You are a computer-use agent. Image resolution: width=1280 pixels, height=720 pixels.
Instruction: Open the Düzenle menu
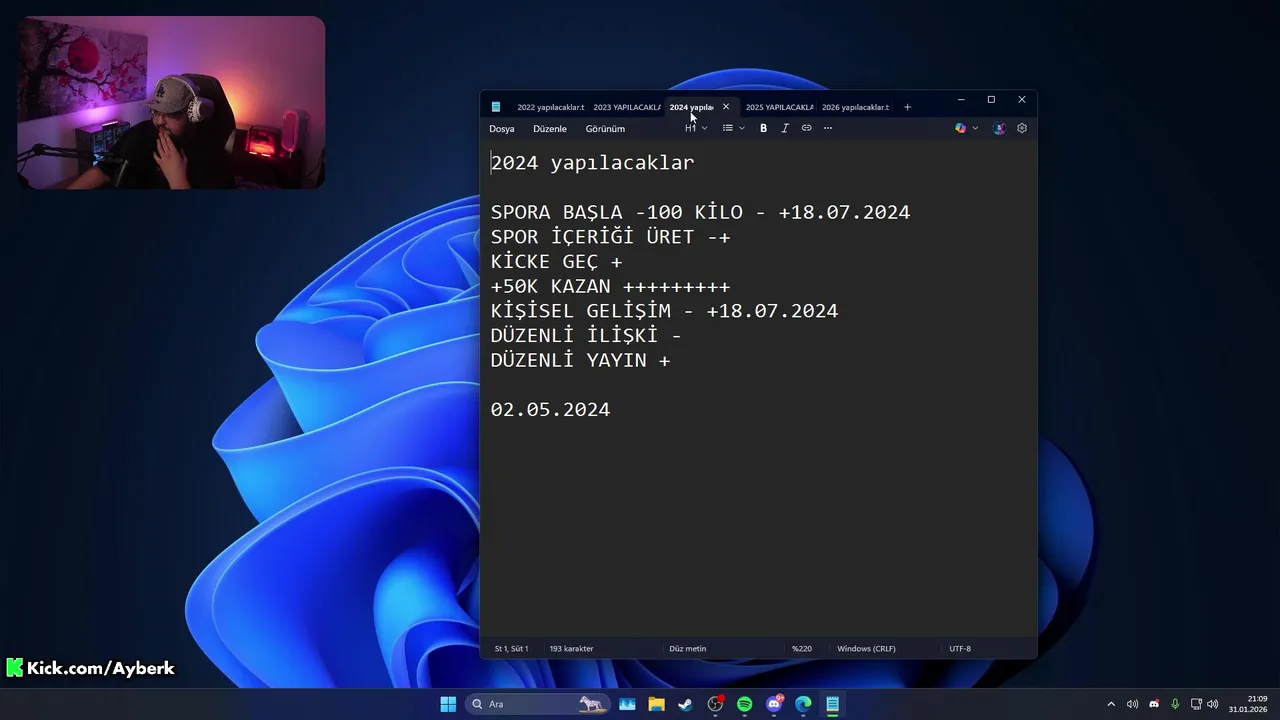(x=550, y=129)
